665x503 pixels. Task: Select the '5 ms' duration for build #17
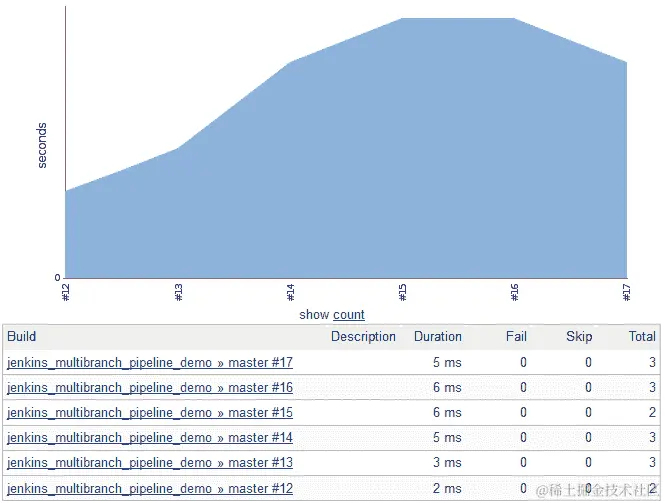447,363
